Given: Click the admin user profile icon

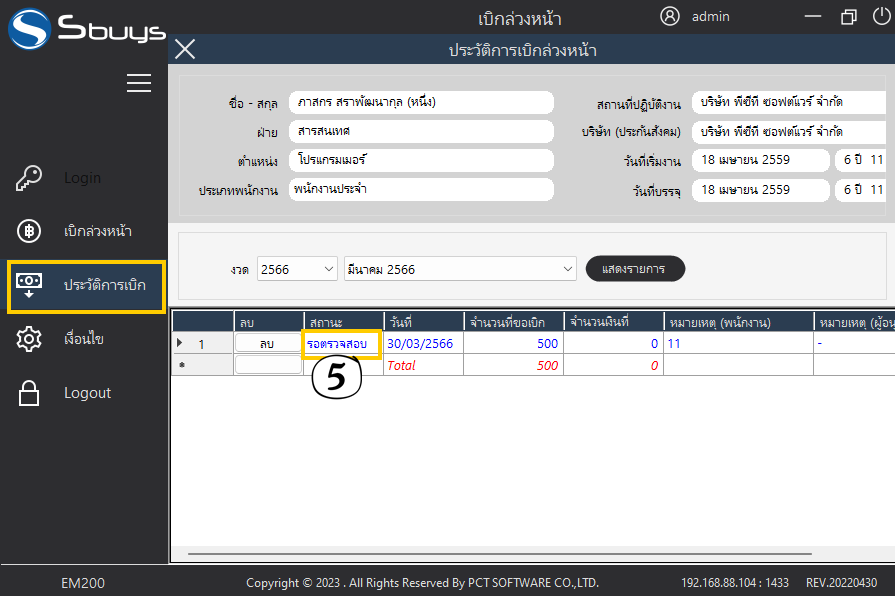Looking at the screenshot, I should (670, 16).
